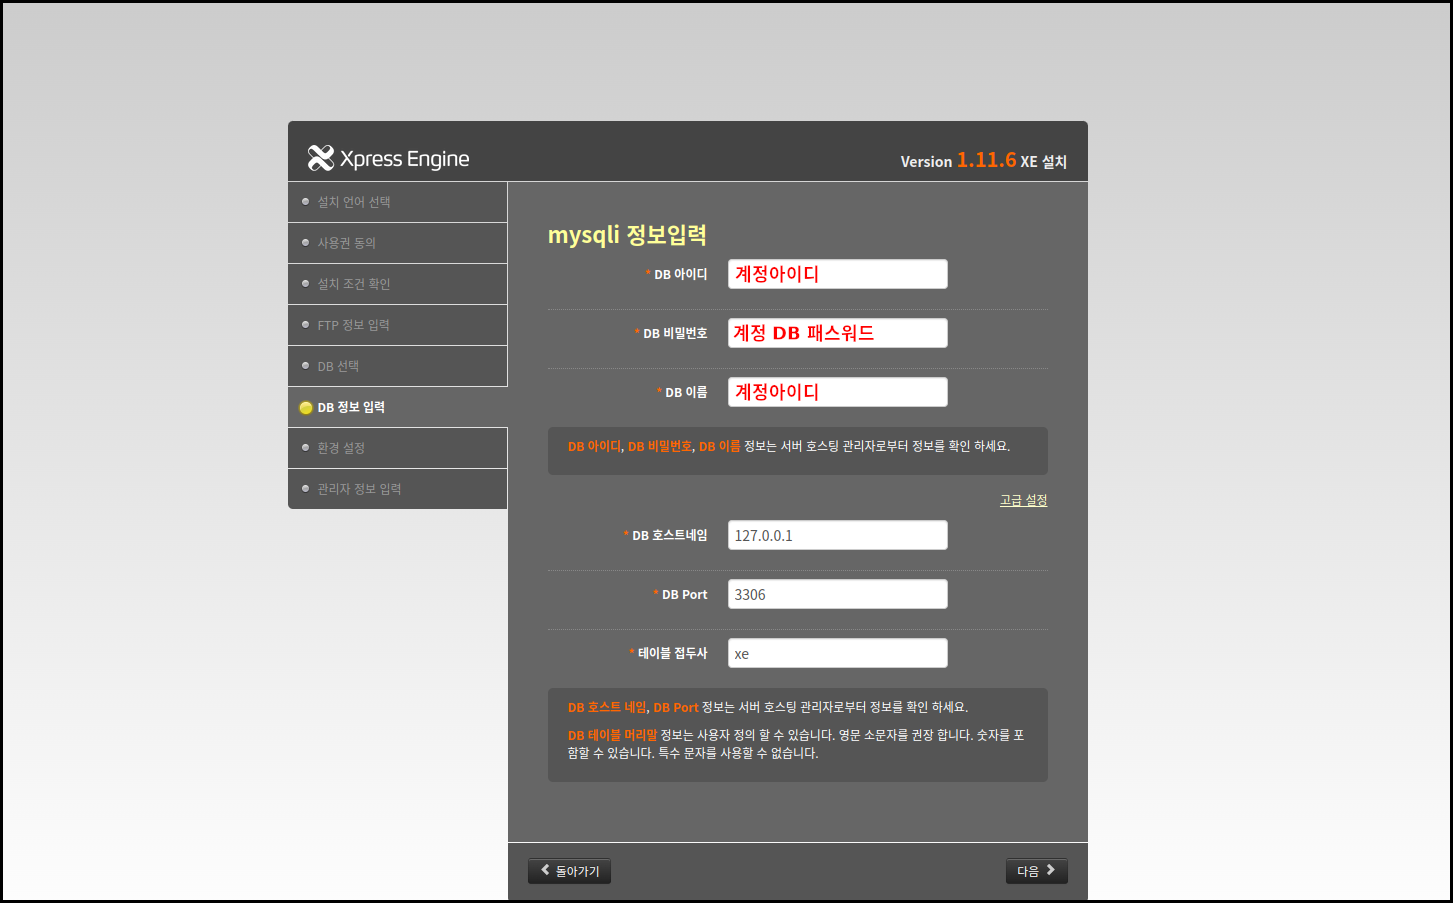Click the DB 아이디 input field

pos(837,274)
